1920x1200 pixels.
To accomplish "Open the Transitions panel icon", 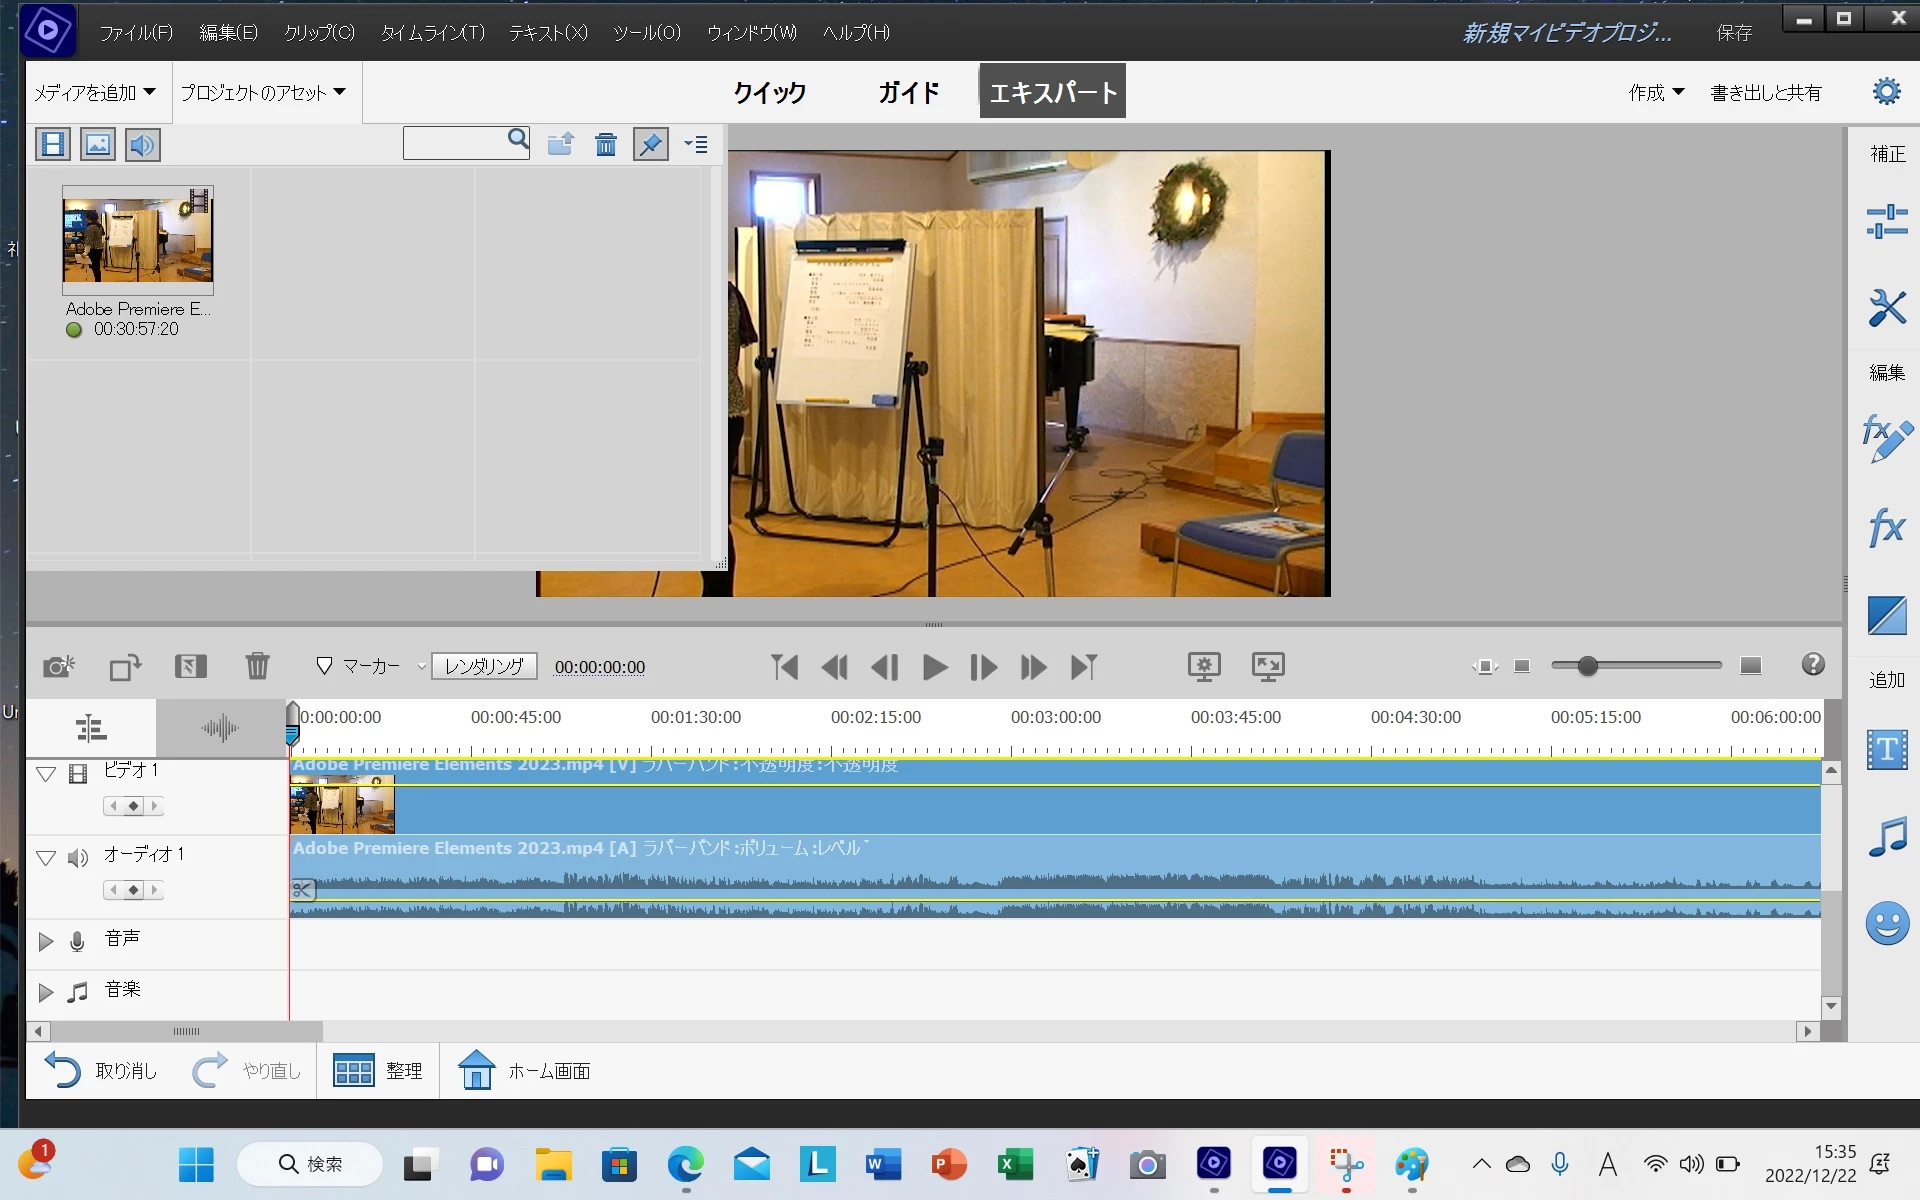I will tap(1886, 615).
